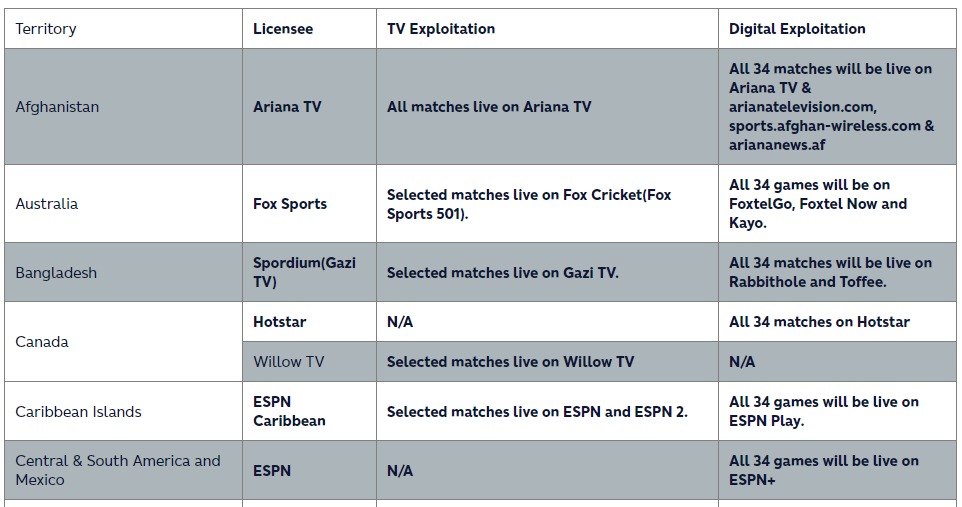Click the Licensee column header
The image size is (962, 507).
pyautogui.click(x=283, y=29)
